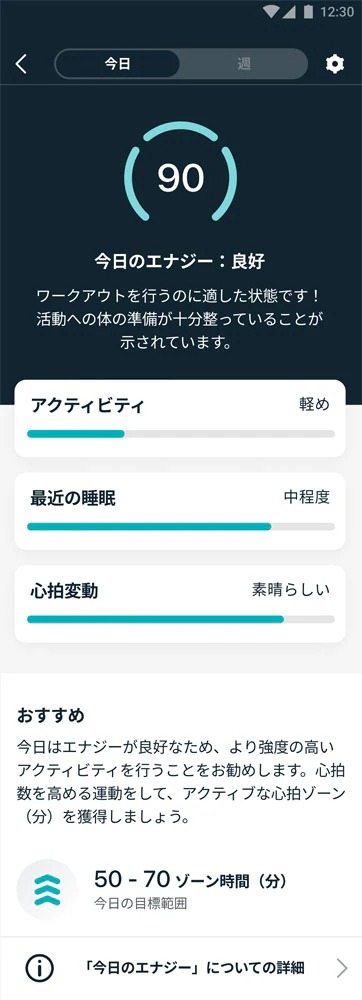This screenshot has height=1000, width=362.
Task: Expand the details chevron arrow
Action: coord(342,968)
